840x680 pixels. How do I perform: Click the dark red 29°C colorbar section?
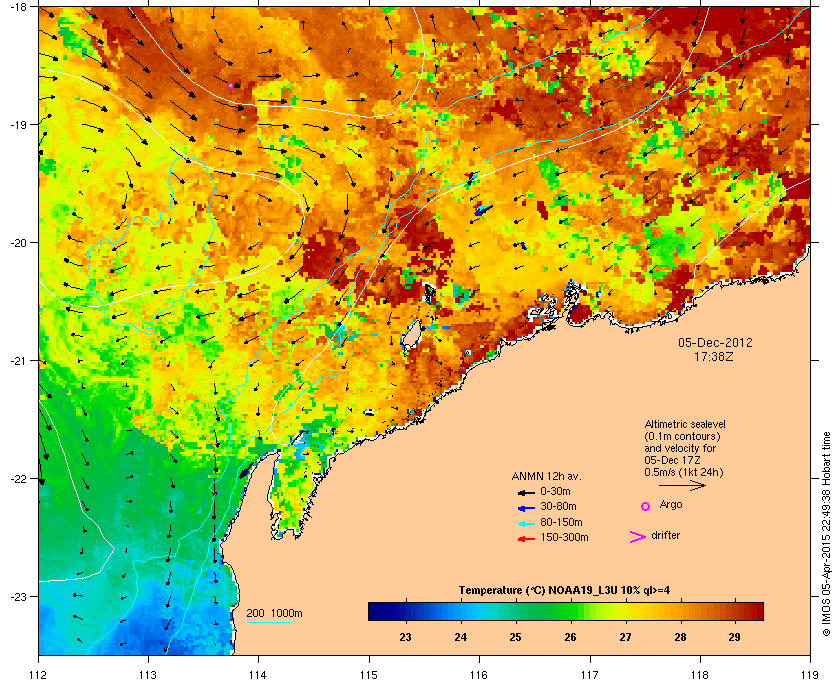click(735, 611)
